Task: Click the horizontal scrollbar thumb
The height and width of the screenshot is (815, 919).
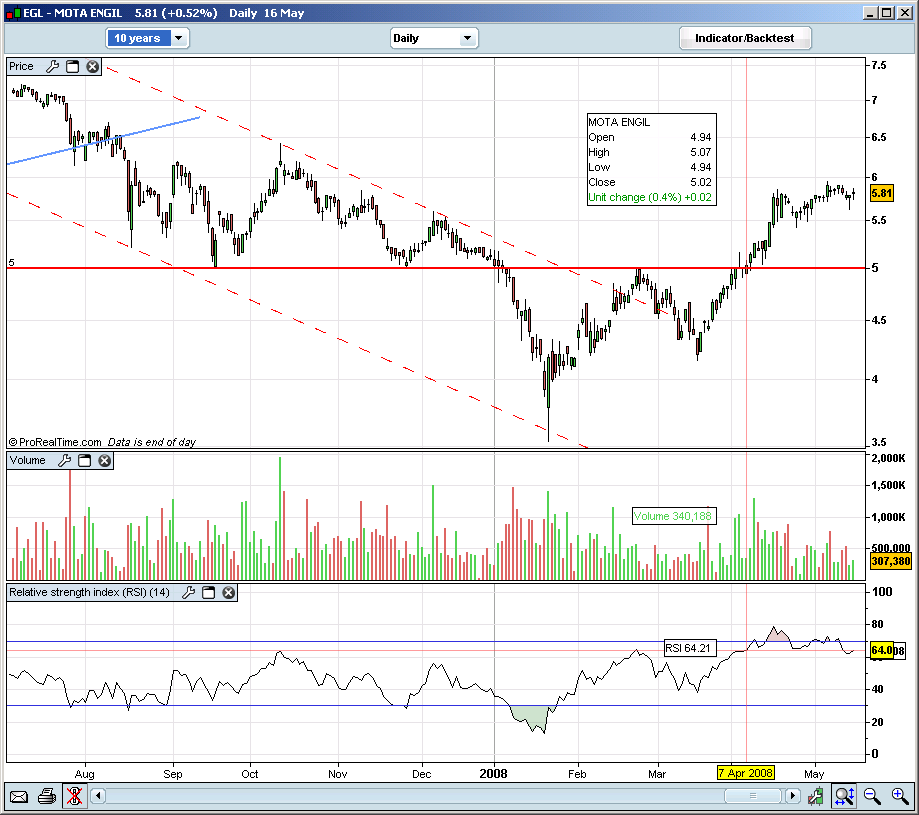Action: (x=753, y=795)
